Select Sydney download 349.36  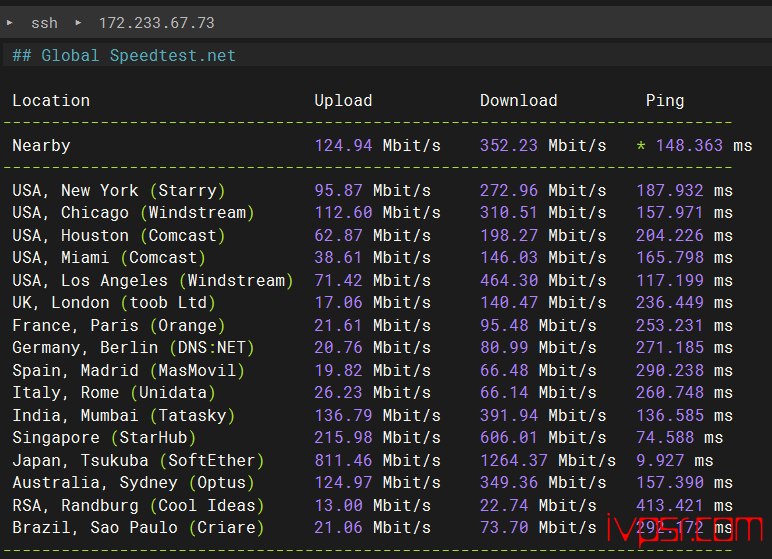[x=509, y=483]
